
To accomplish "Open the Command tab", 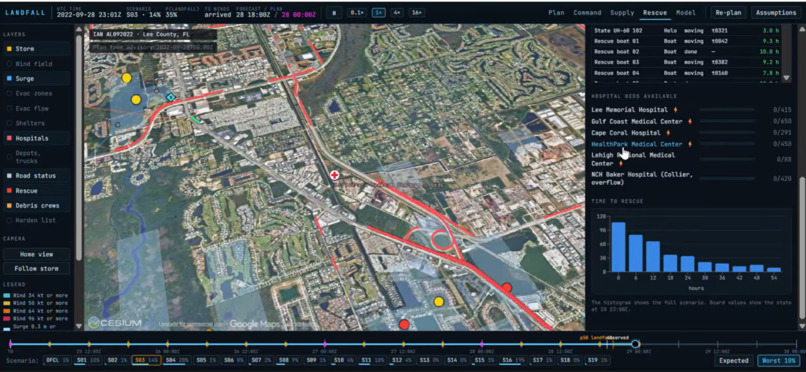I will pos(587,13).
